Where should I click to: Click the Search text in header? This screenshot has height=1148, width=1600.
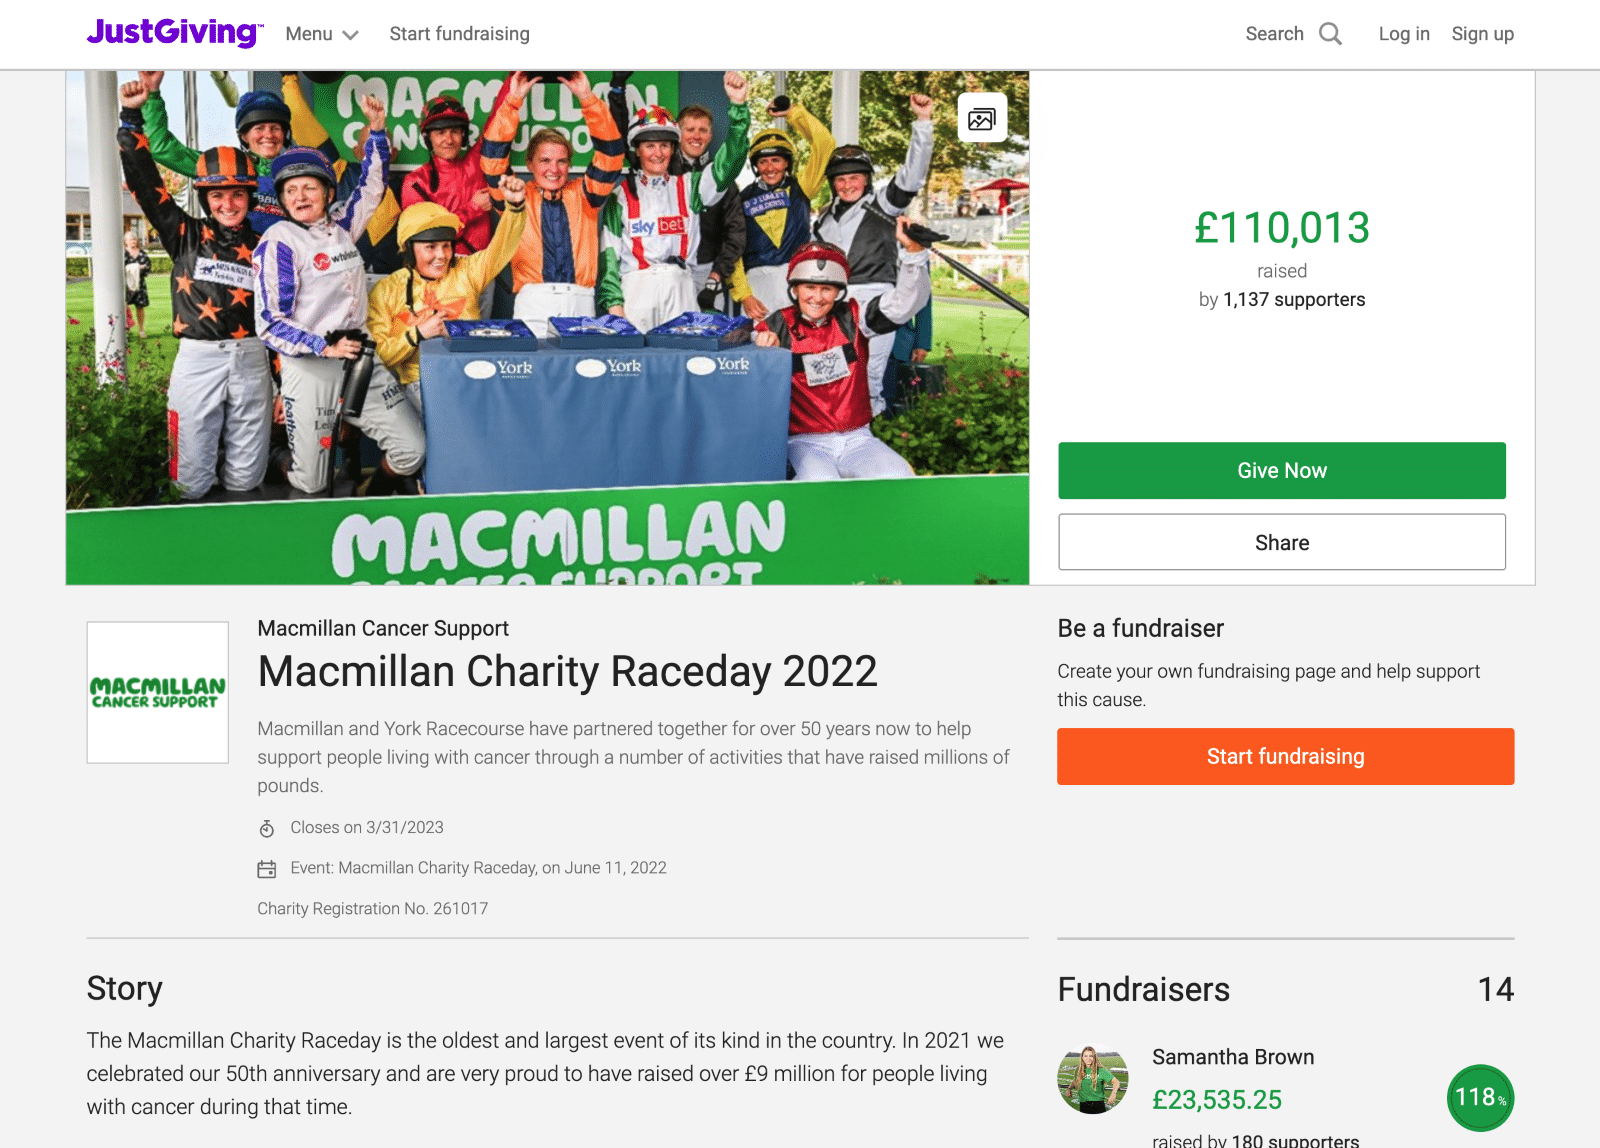[1274, 34]
